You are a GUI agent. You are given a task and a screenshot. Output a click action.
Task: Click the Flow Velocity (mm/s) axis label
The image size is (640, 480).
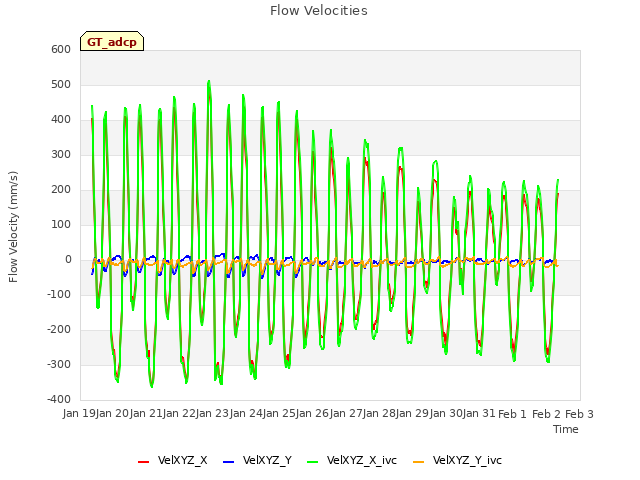[x=13, y=227]
